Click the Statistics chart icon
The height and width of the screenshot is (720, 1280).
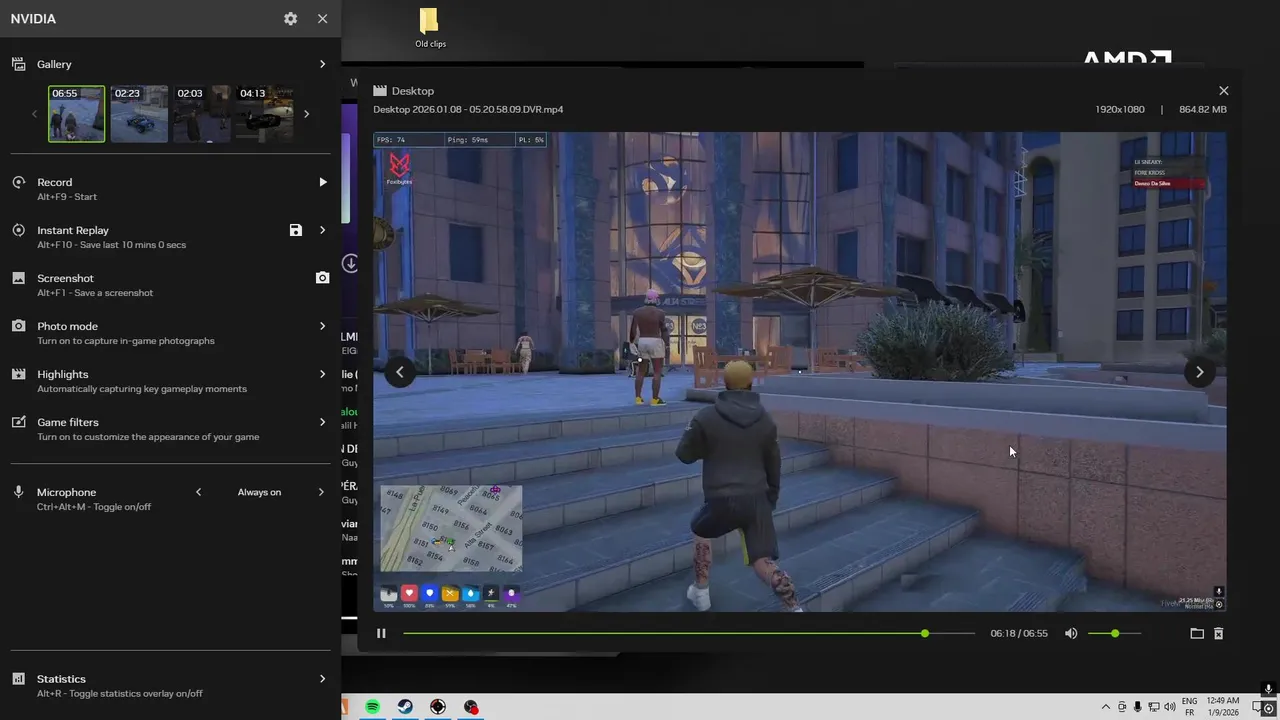point(18,679)
